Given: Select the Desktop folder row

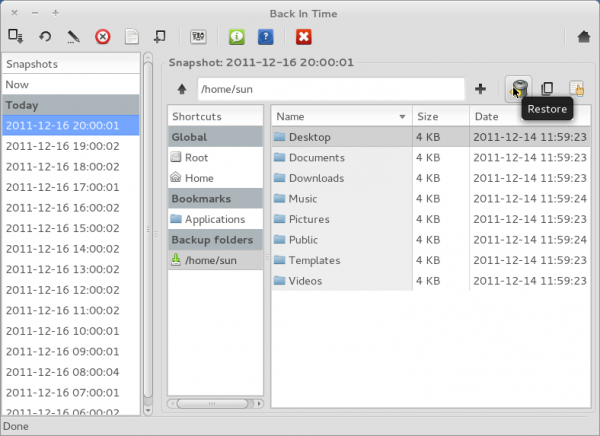Looking at the screenshot, I should click(x=431, y=137).
